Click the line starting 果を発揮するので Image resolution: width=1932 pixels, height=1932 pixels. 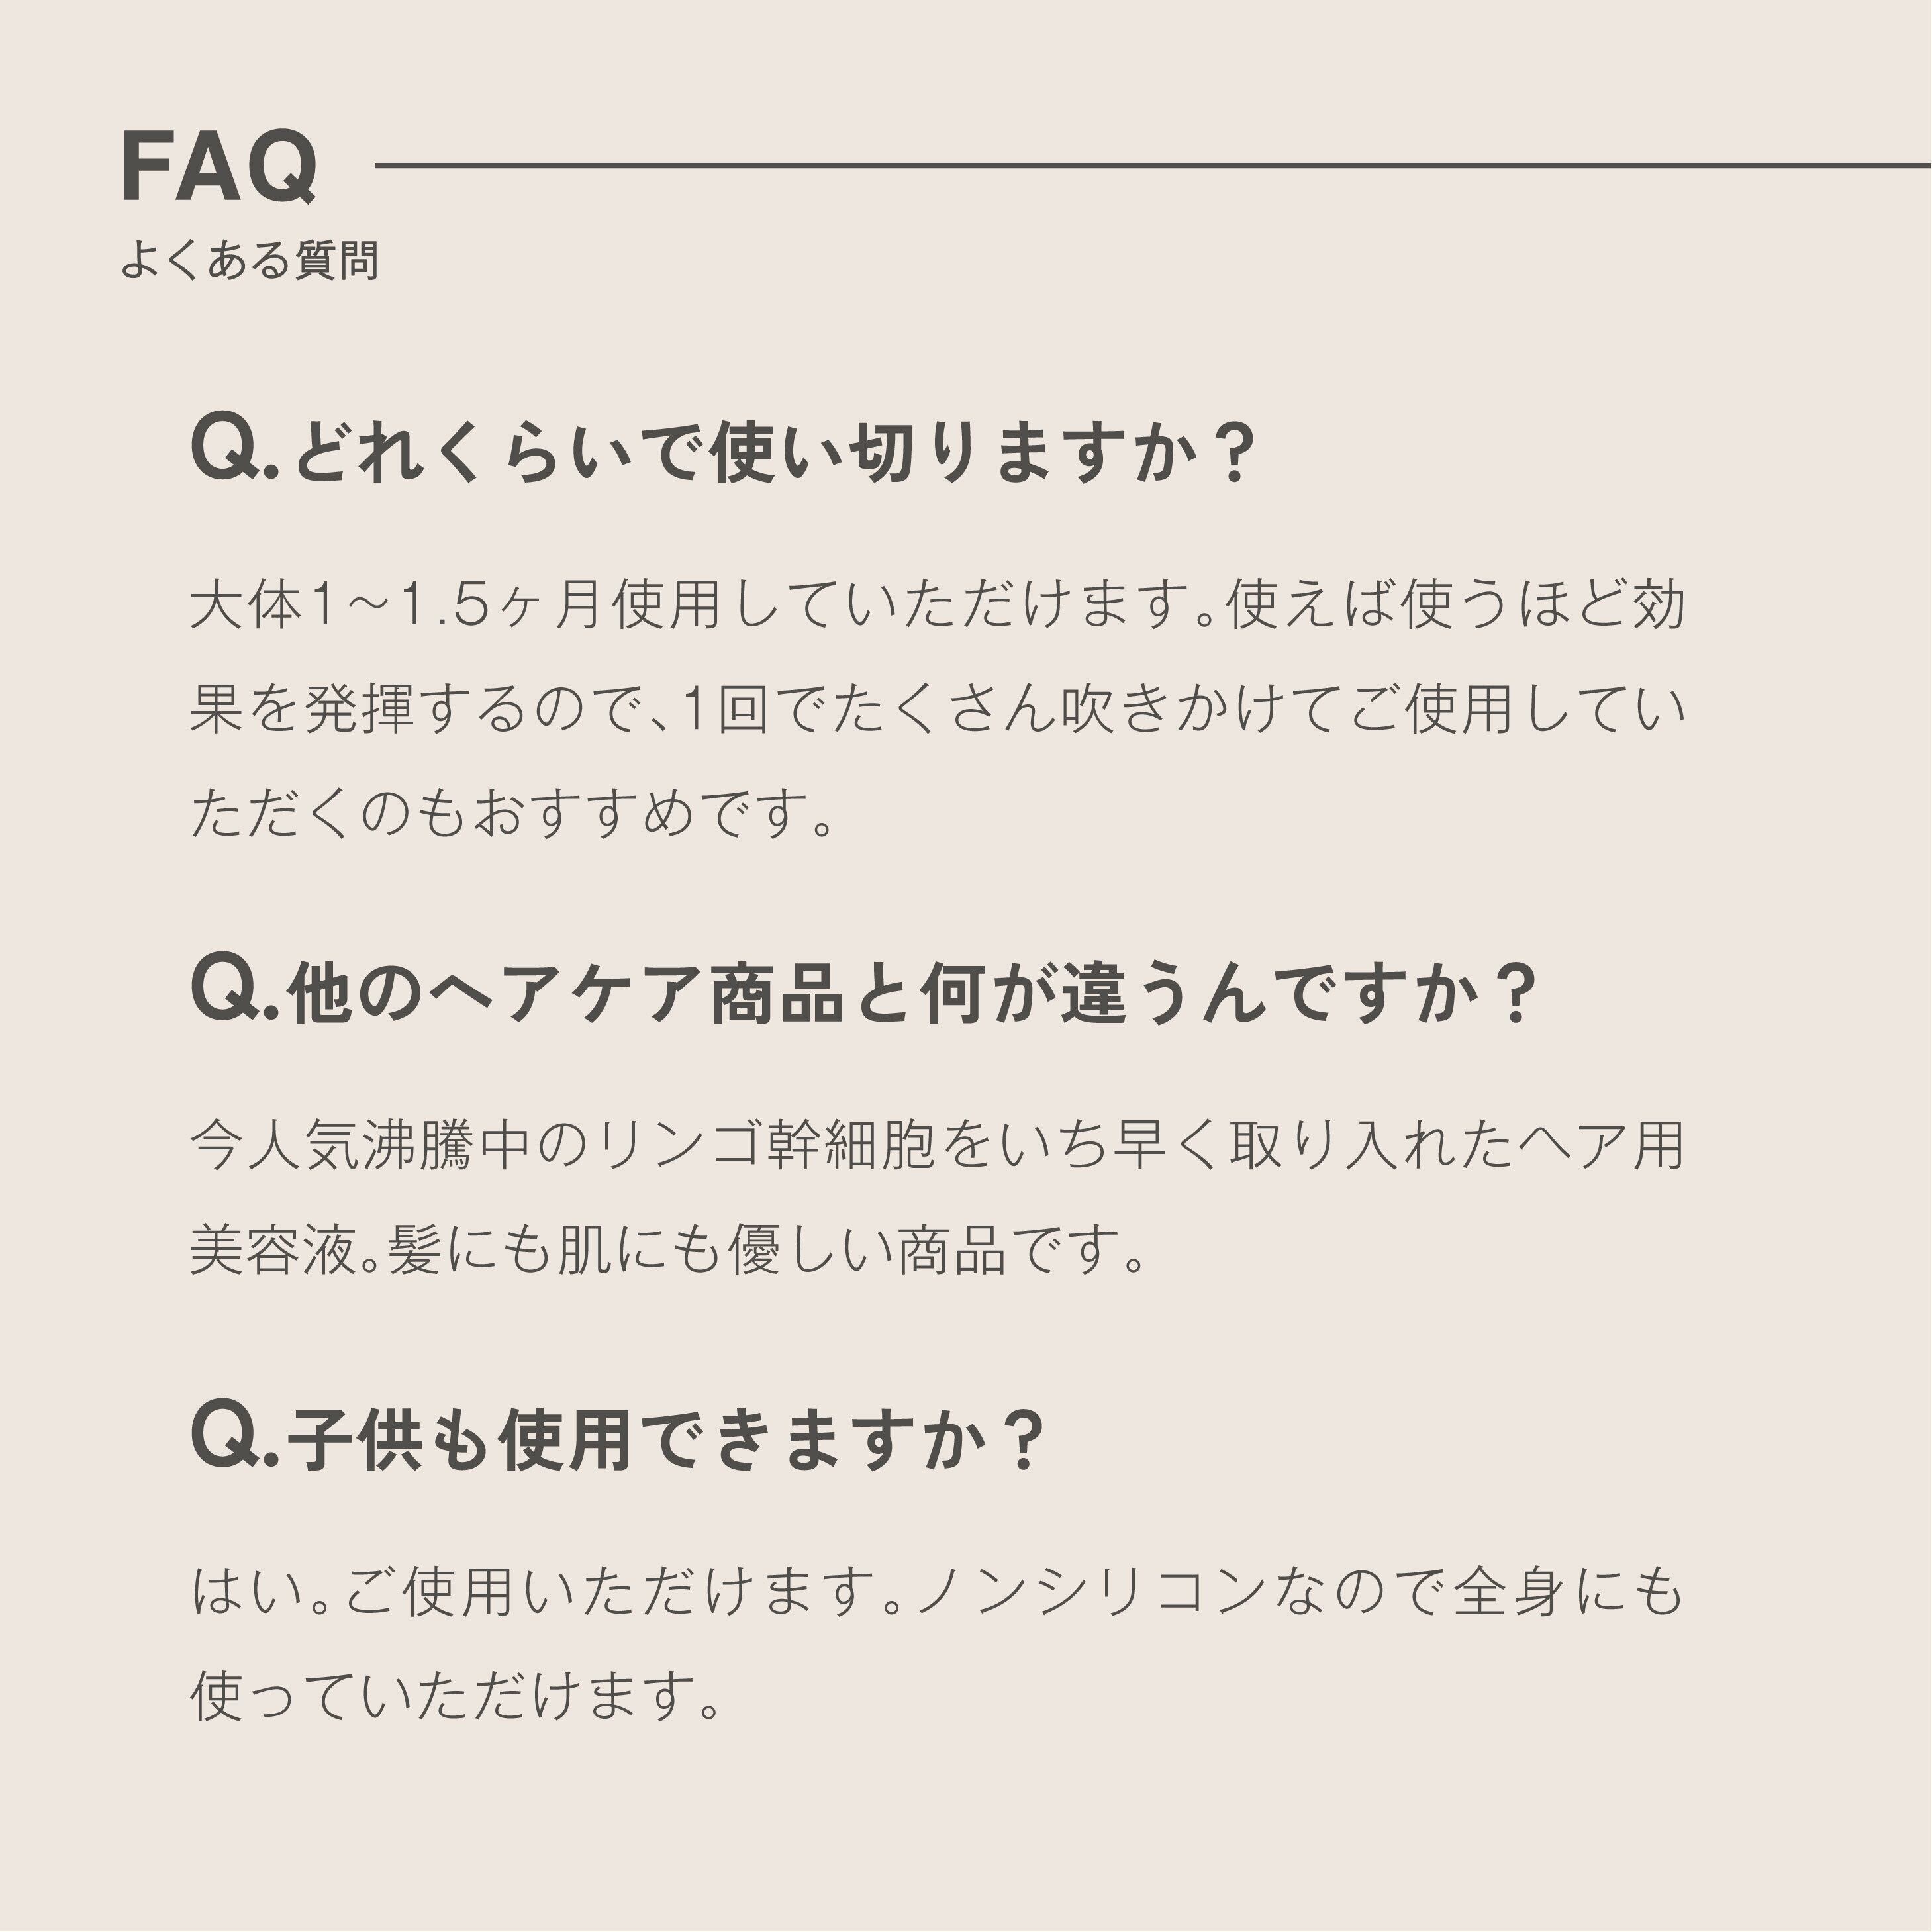pos(938,709)
